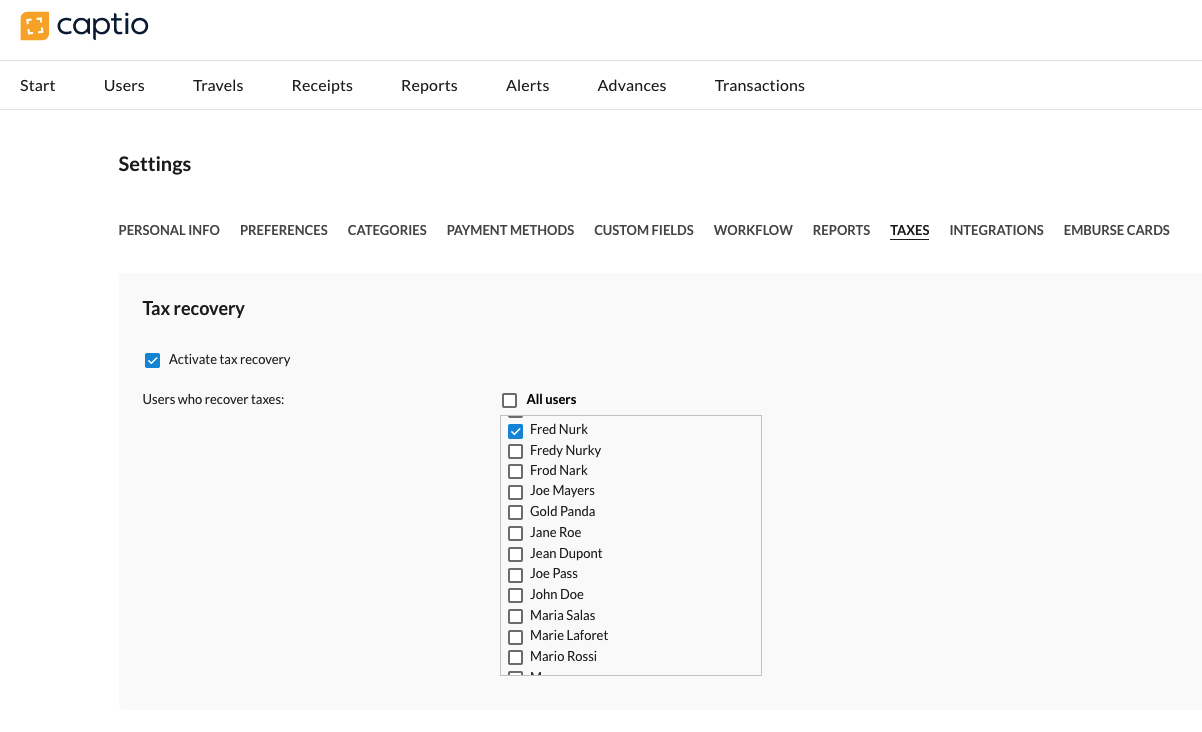Image resolution: width=1202 pixels, height=732 pixels.
Task: Select the Workflow tab
Action: [753, 230]
